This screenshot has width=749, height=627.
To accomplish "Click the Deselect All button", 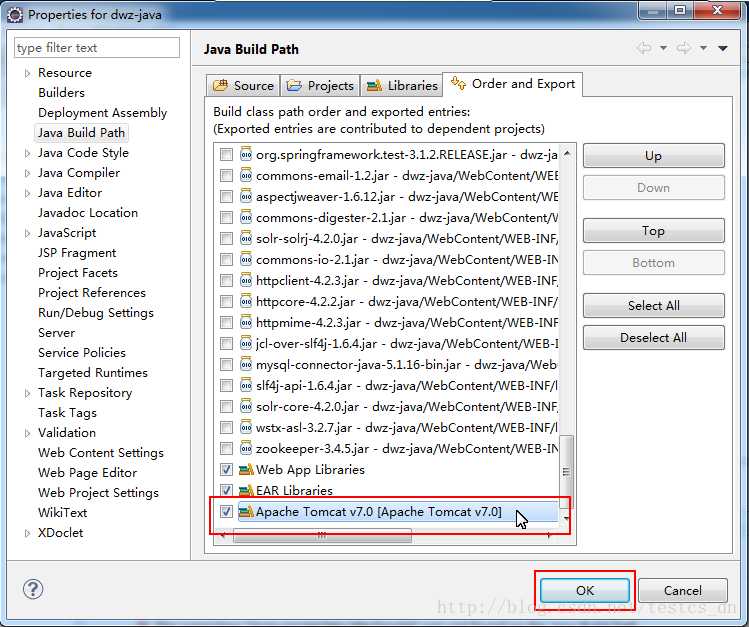I will pos(653,338).
